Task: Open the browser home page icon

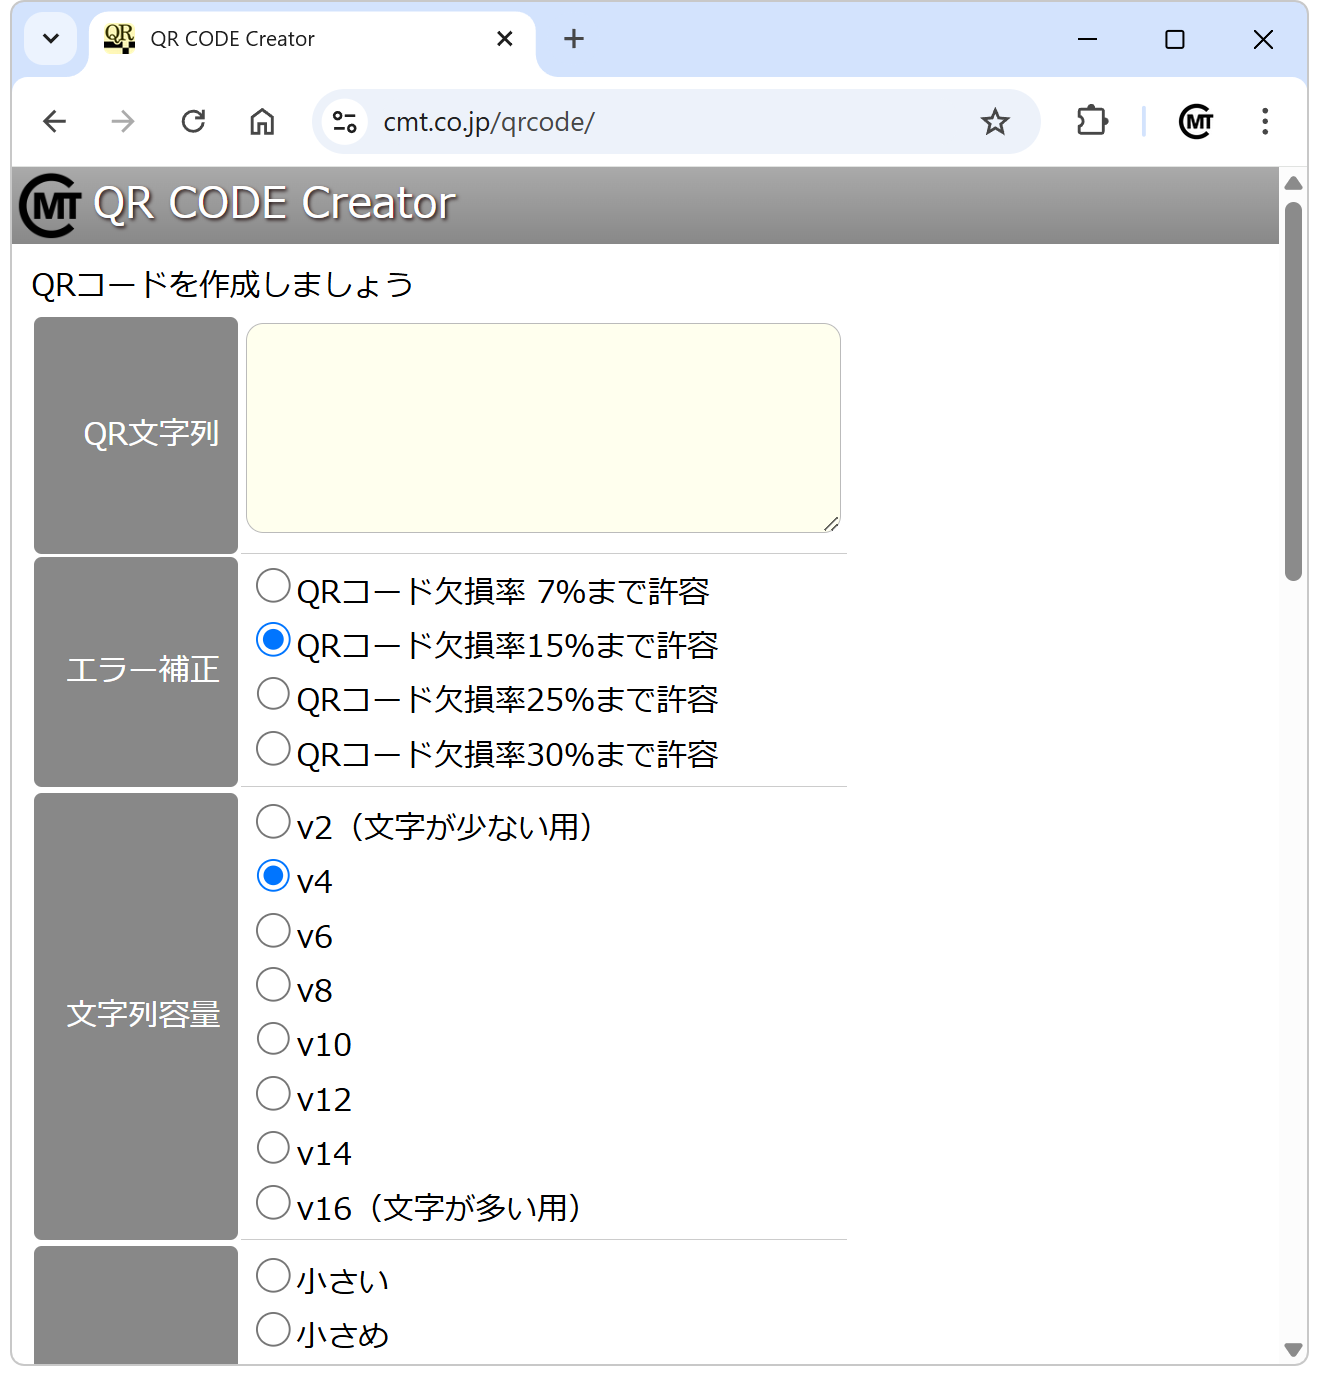Action: [262, 122]
